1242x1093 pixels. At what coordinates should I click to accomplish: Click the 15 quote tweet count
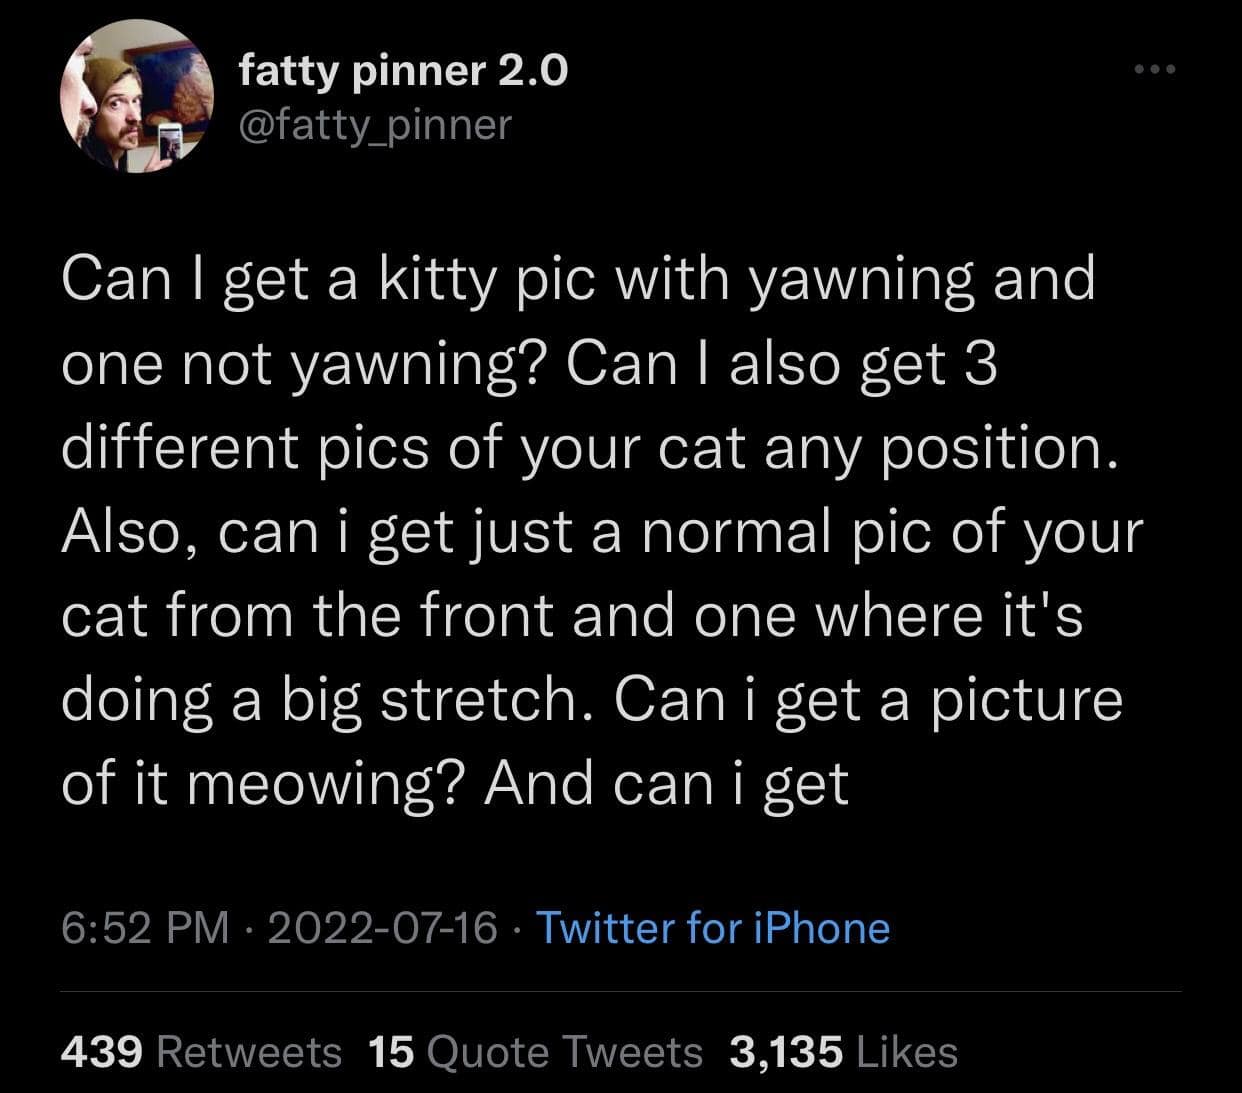click(391, 1052)
